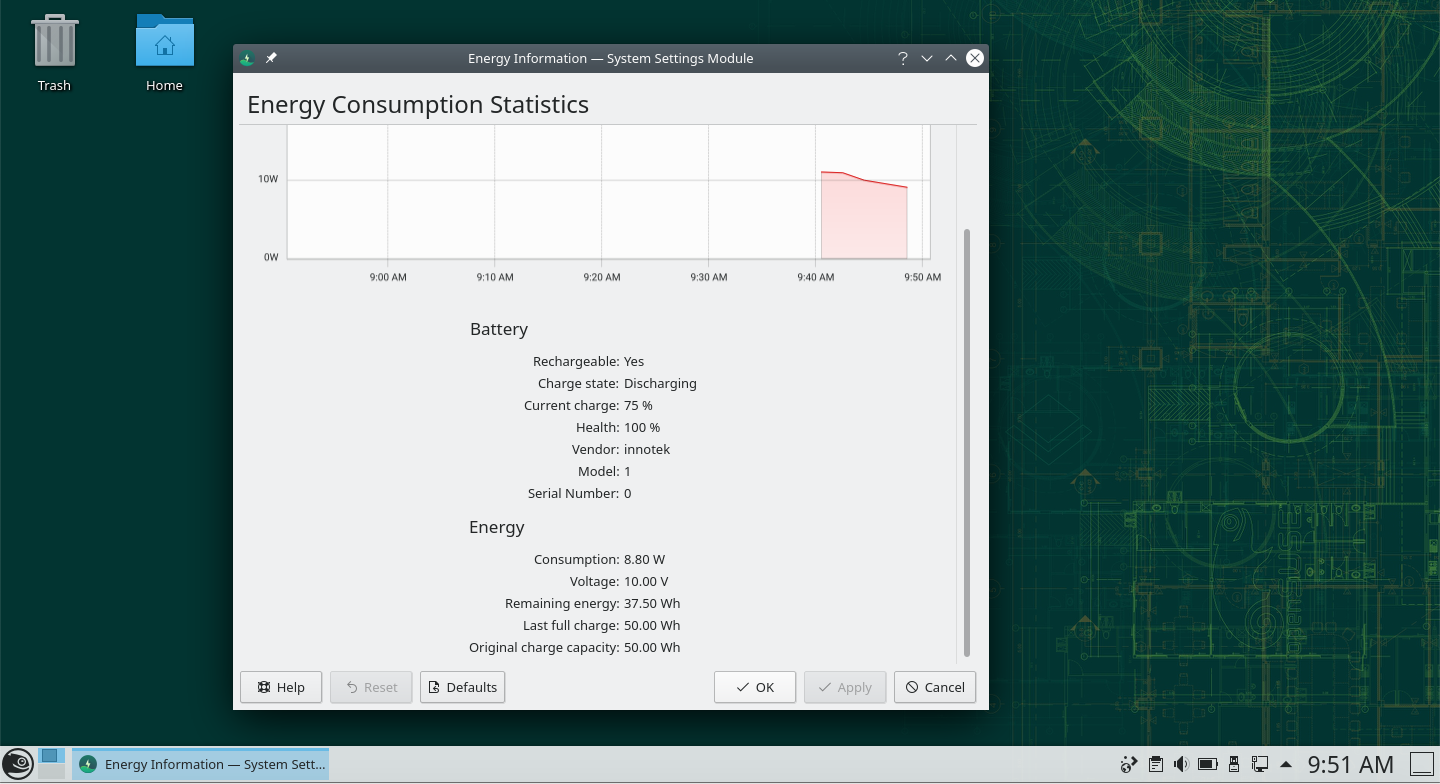Open the openSUSE application launcher
The width and height of the screenshot is (1440, 784).
click(18, 765)
